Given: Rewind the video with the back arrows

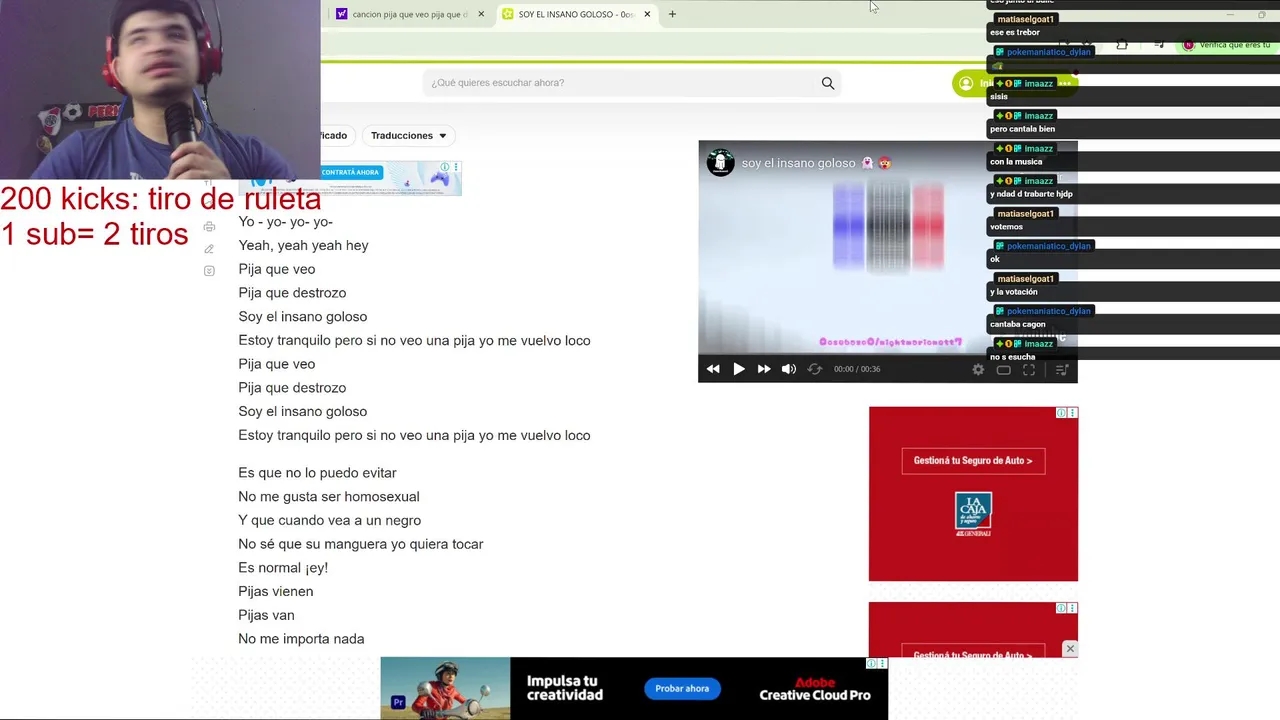Looking at the screenshot, I should (x=713, y=369).
